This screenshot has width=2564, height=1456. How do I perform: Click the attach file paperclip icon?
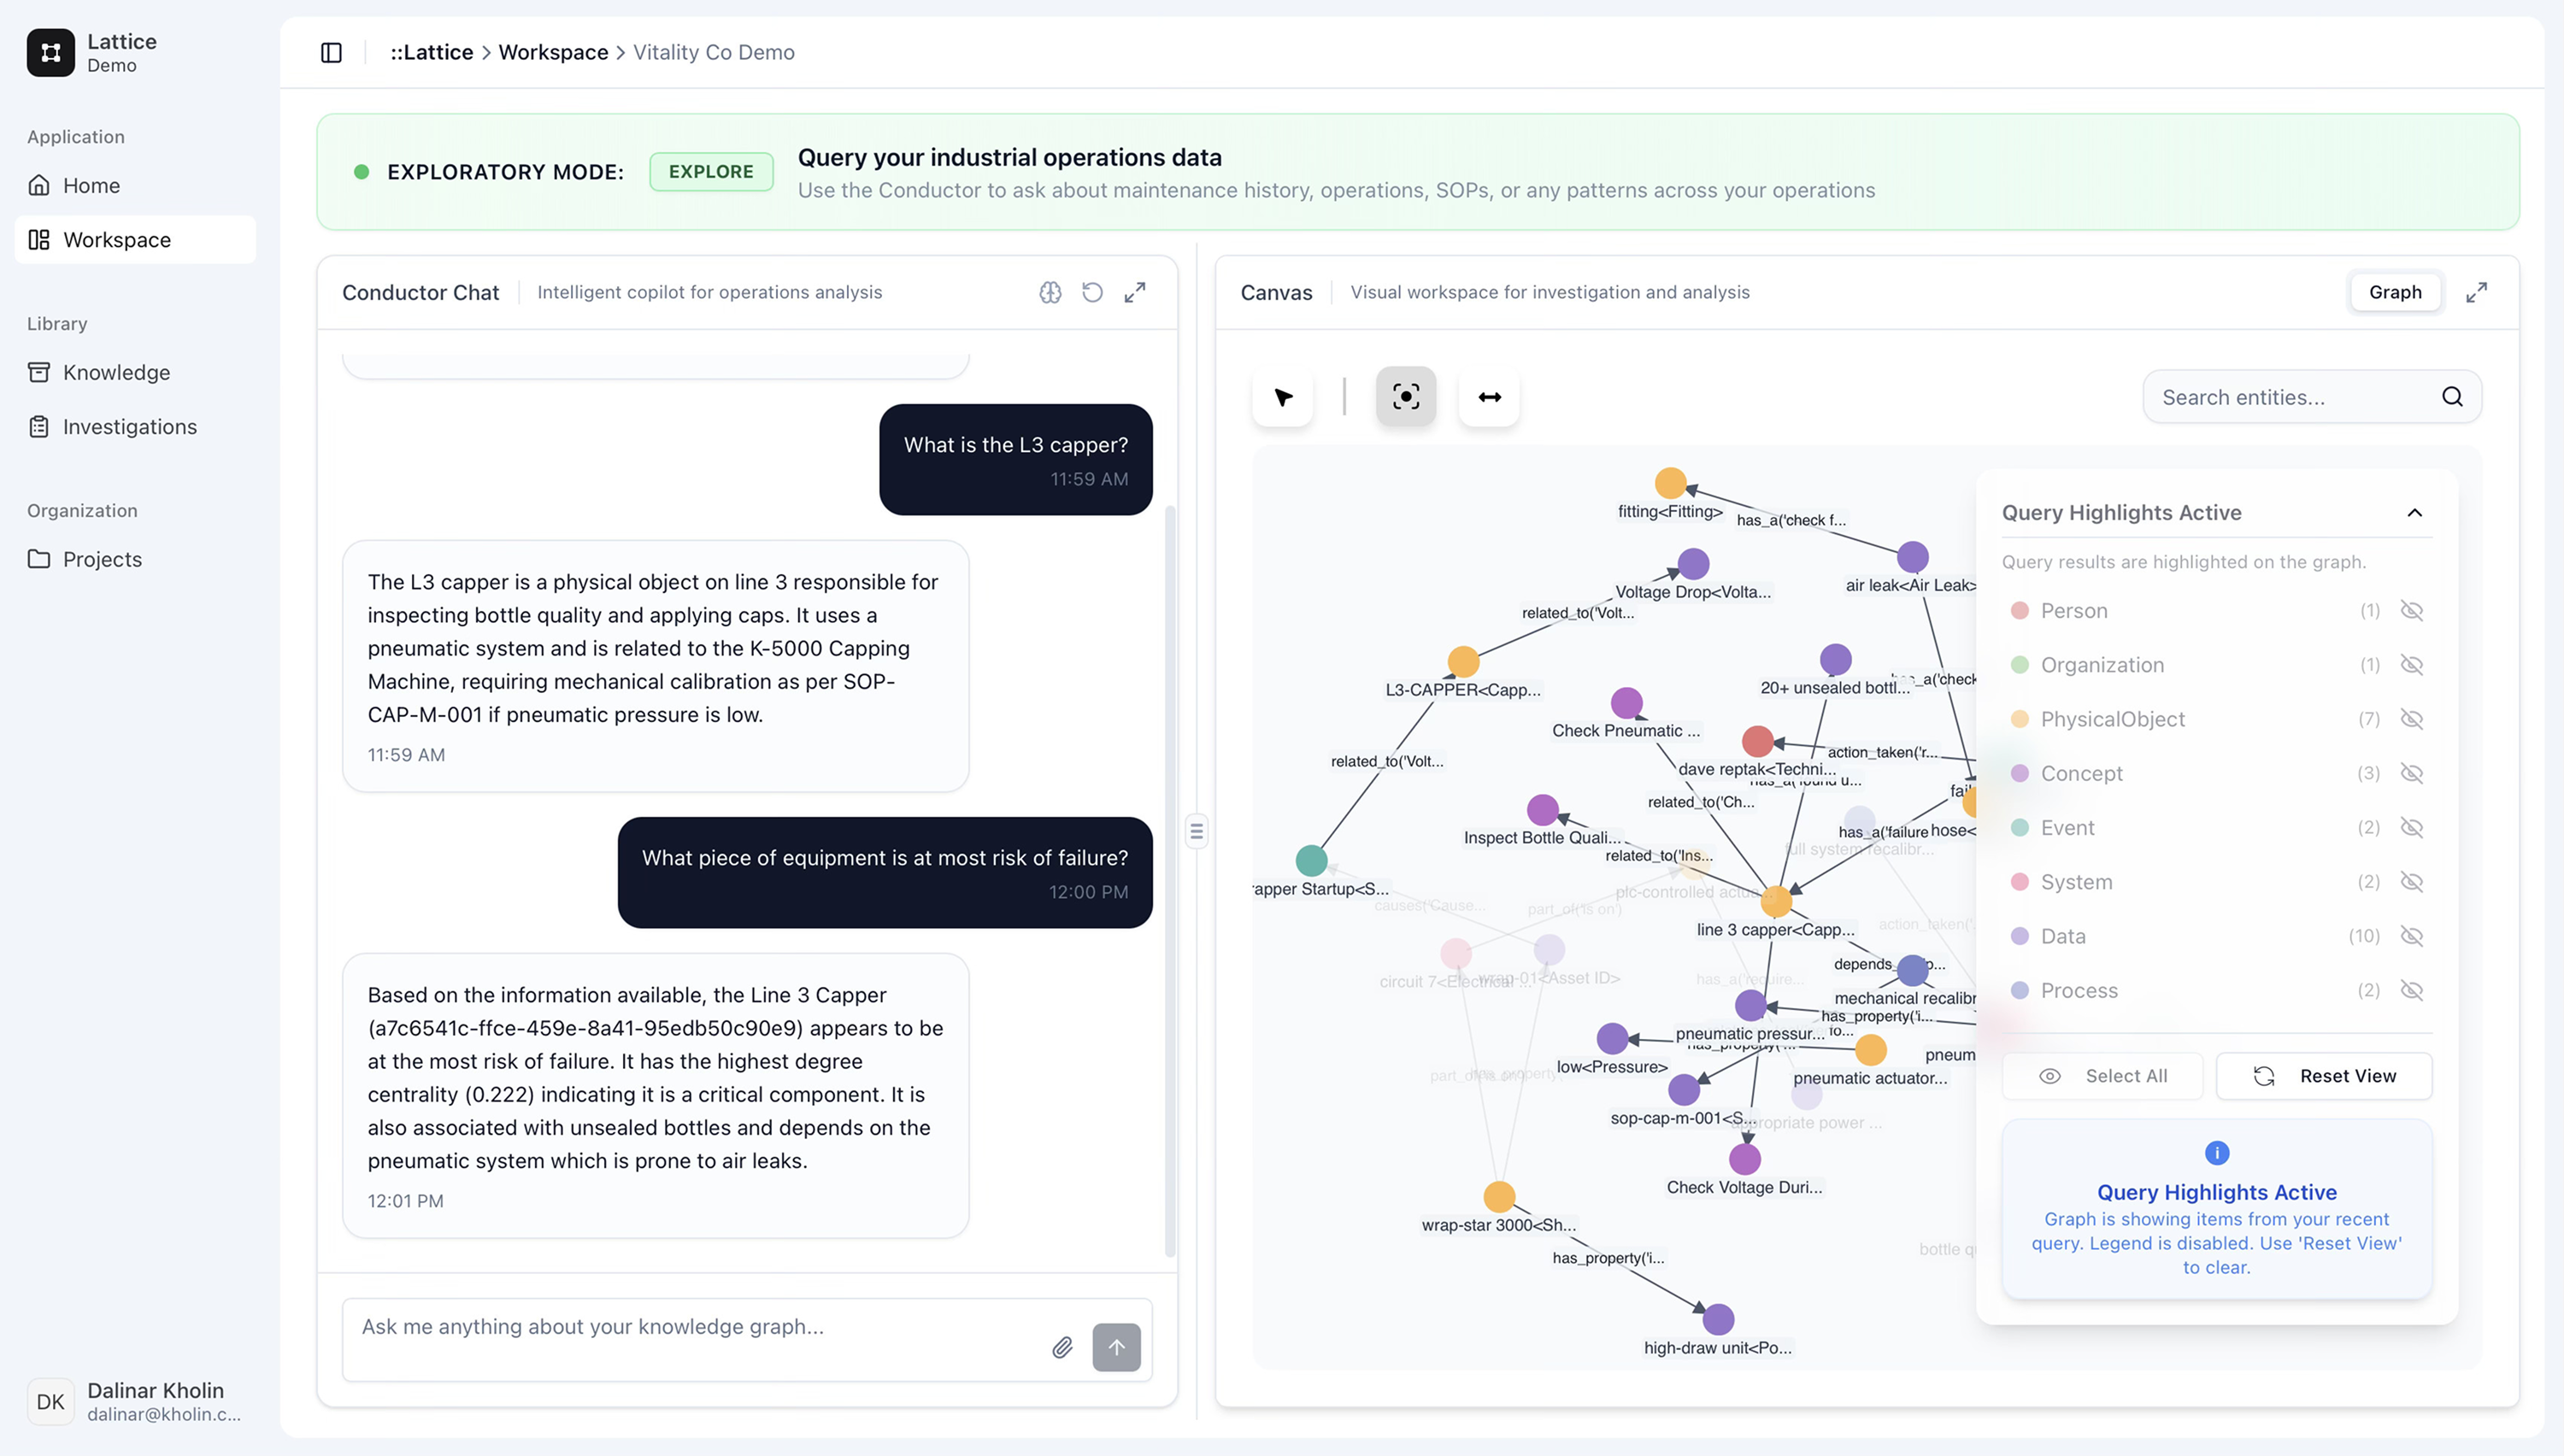click(1062, 1347)
